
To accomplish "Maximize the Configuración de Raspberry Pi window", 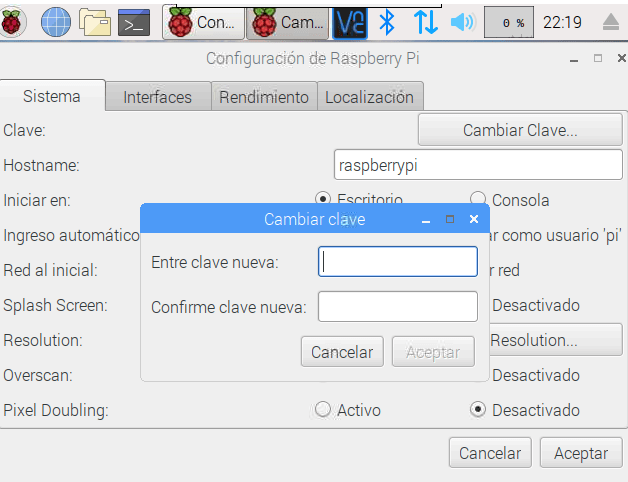I will coord(598,58).
